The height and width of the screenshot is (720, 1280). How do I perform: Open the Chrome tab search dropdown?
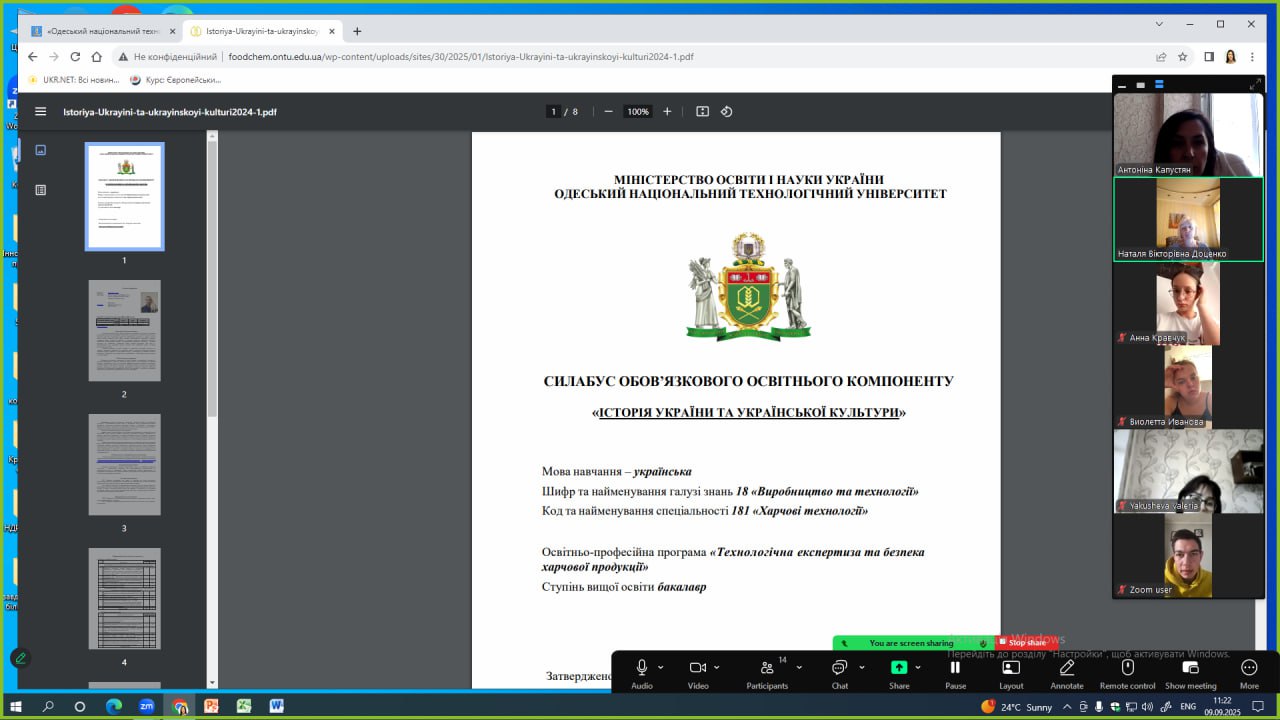1160,24
